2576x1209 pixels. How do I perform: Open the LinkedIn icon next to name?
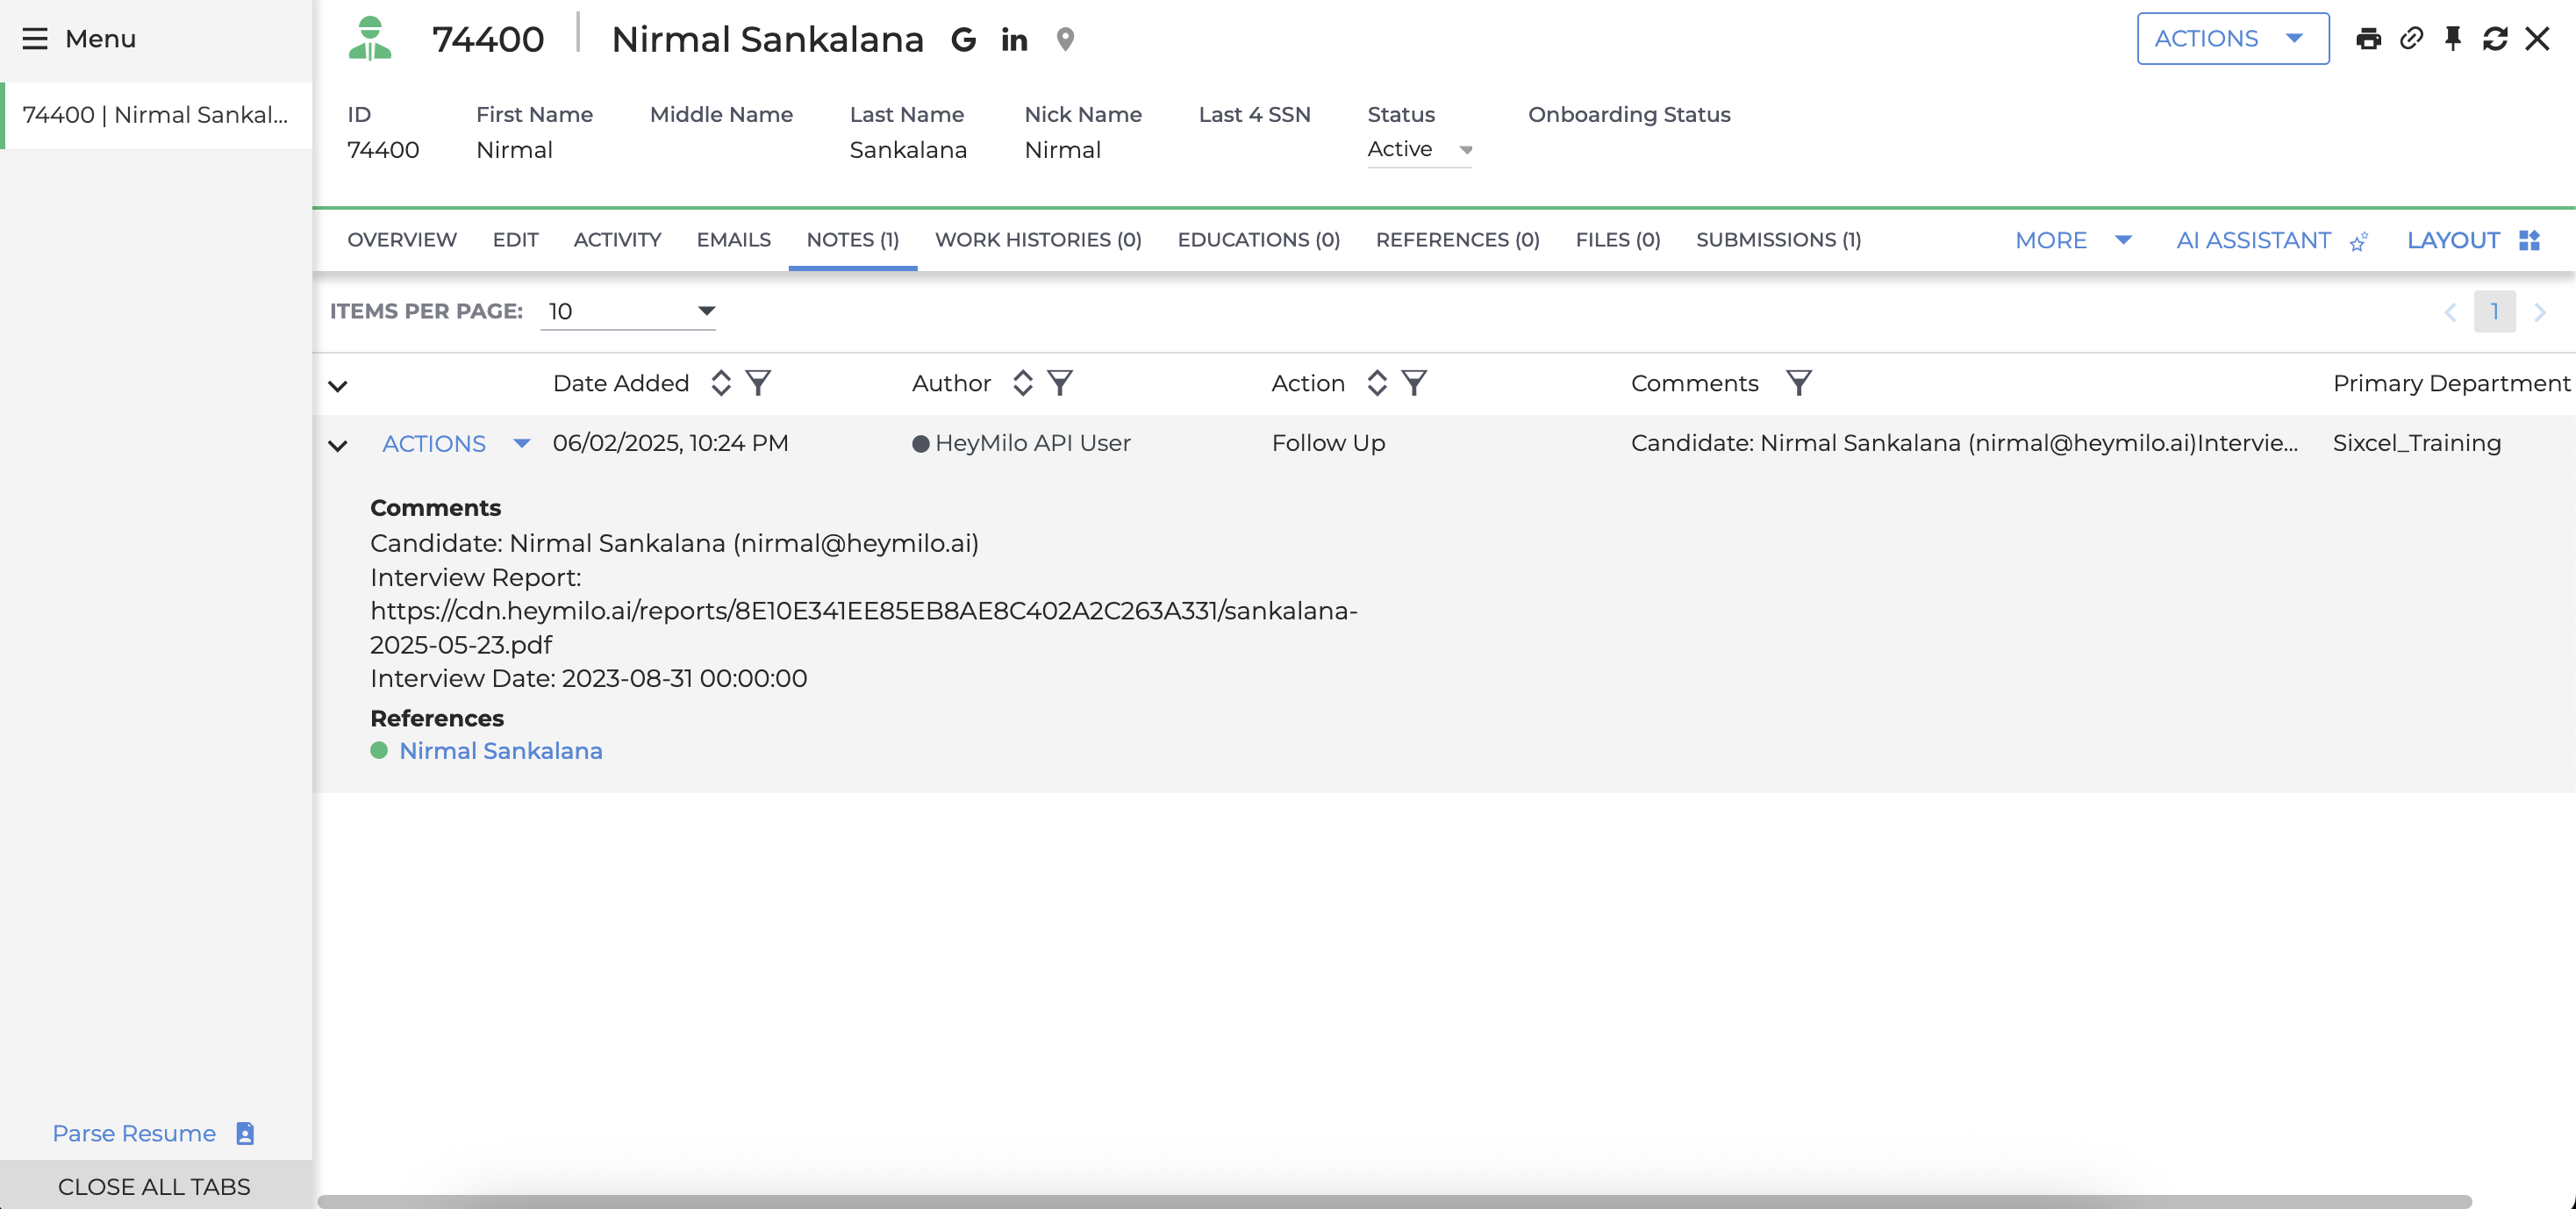click(1013, 39)
